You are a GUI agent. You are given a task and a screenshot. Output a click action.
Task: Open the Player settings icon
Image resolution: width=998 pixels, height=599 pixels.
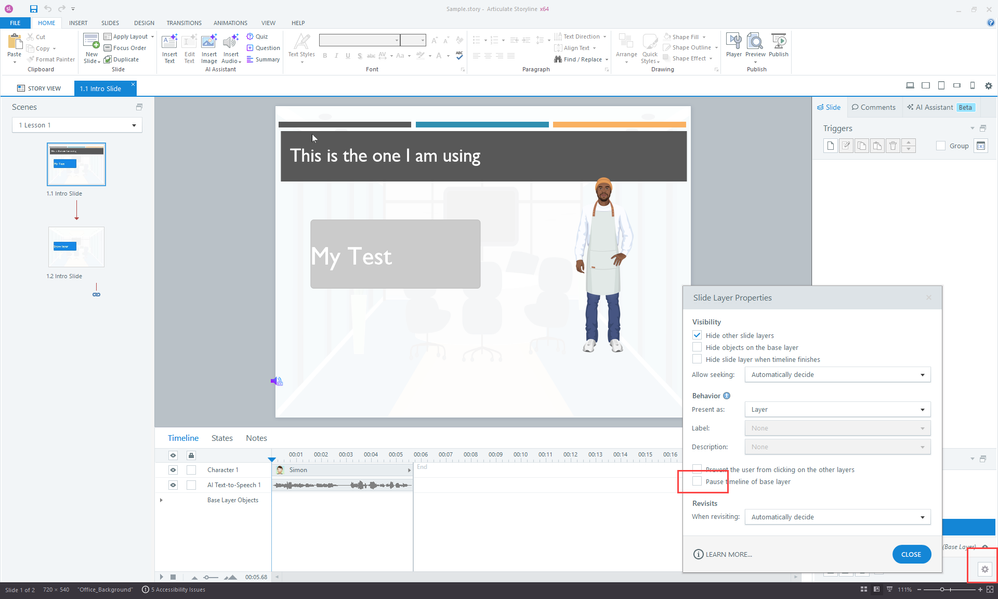(x=734, y=41)
